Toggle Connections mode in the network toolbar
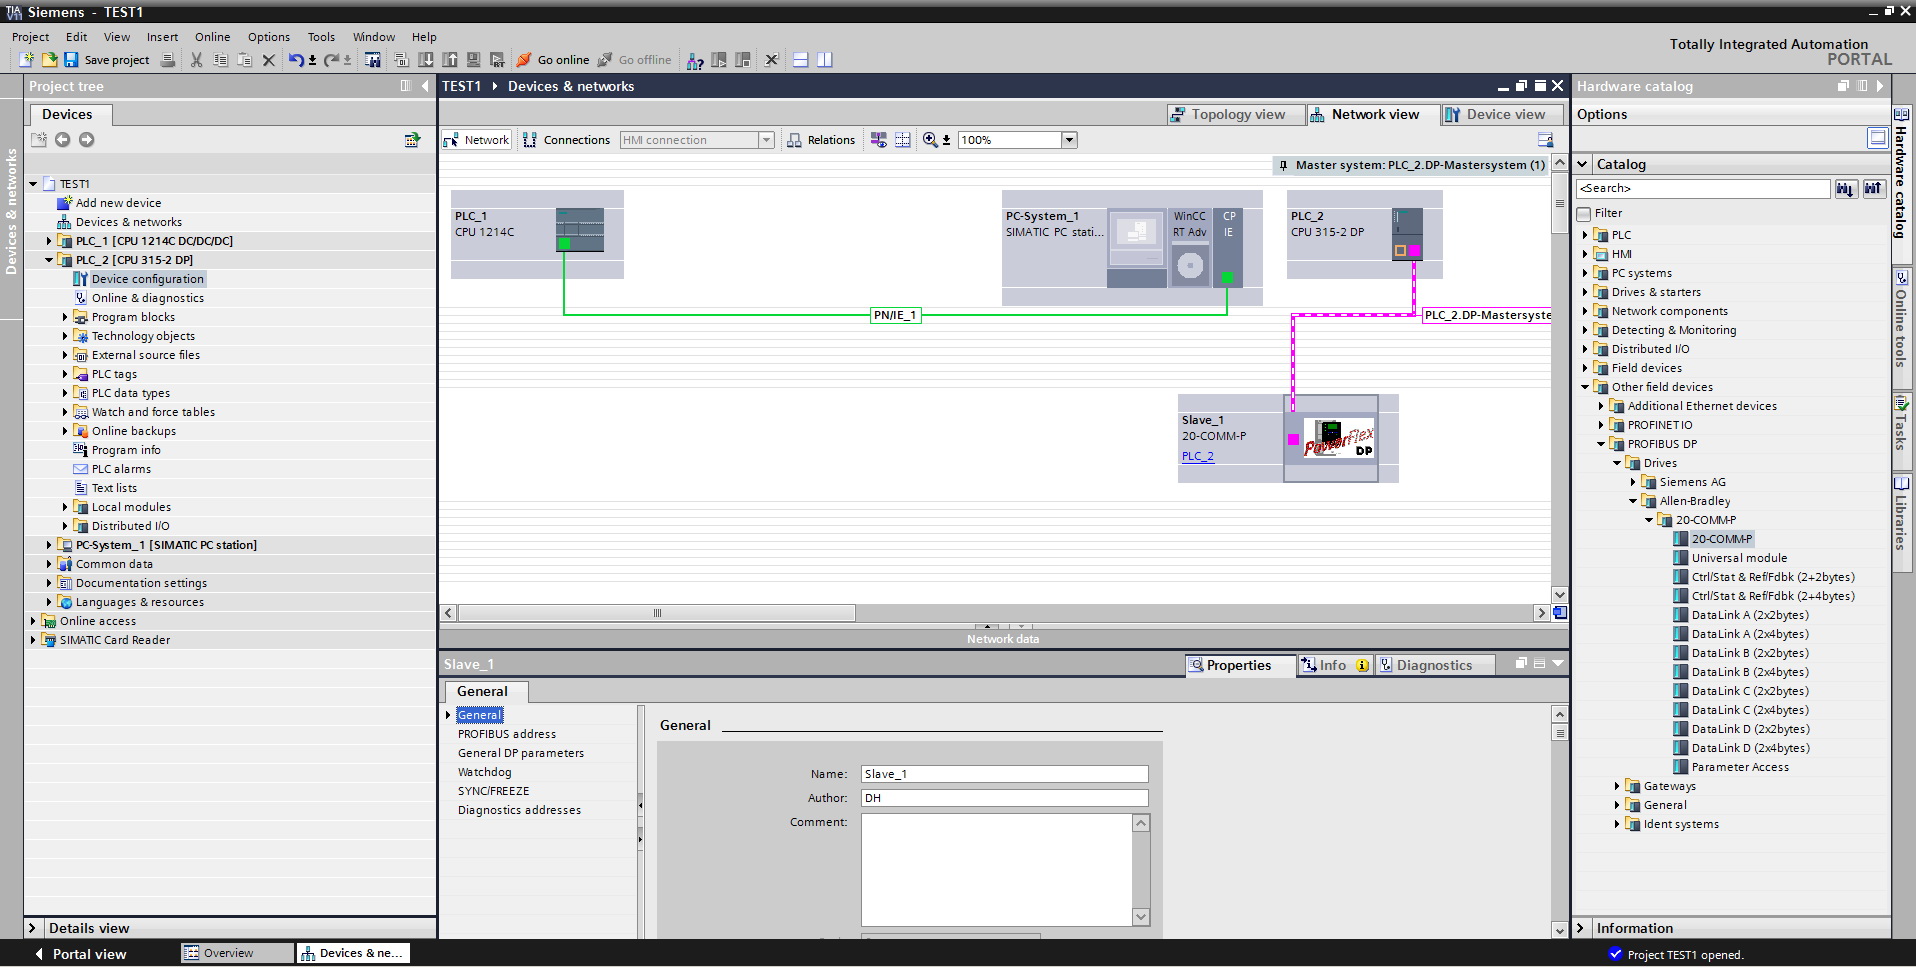The width and height of the screenshot is (1916, 968). (x=566, y=140)
